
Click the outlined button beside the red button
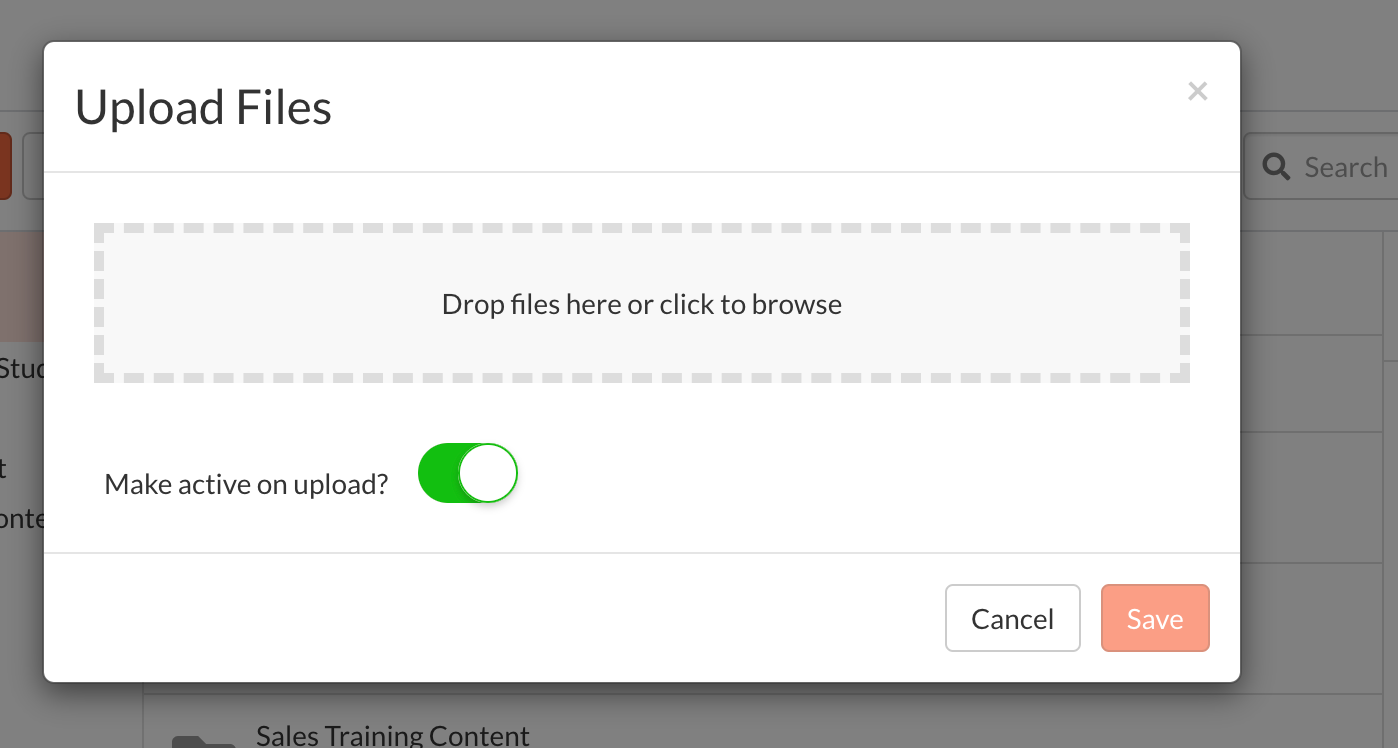click(33, 166)
